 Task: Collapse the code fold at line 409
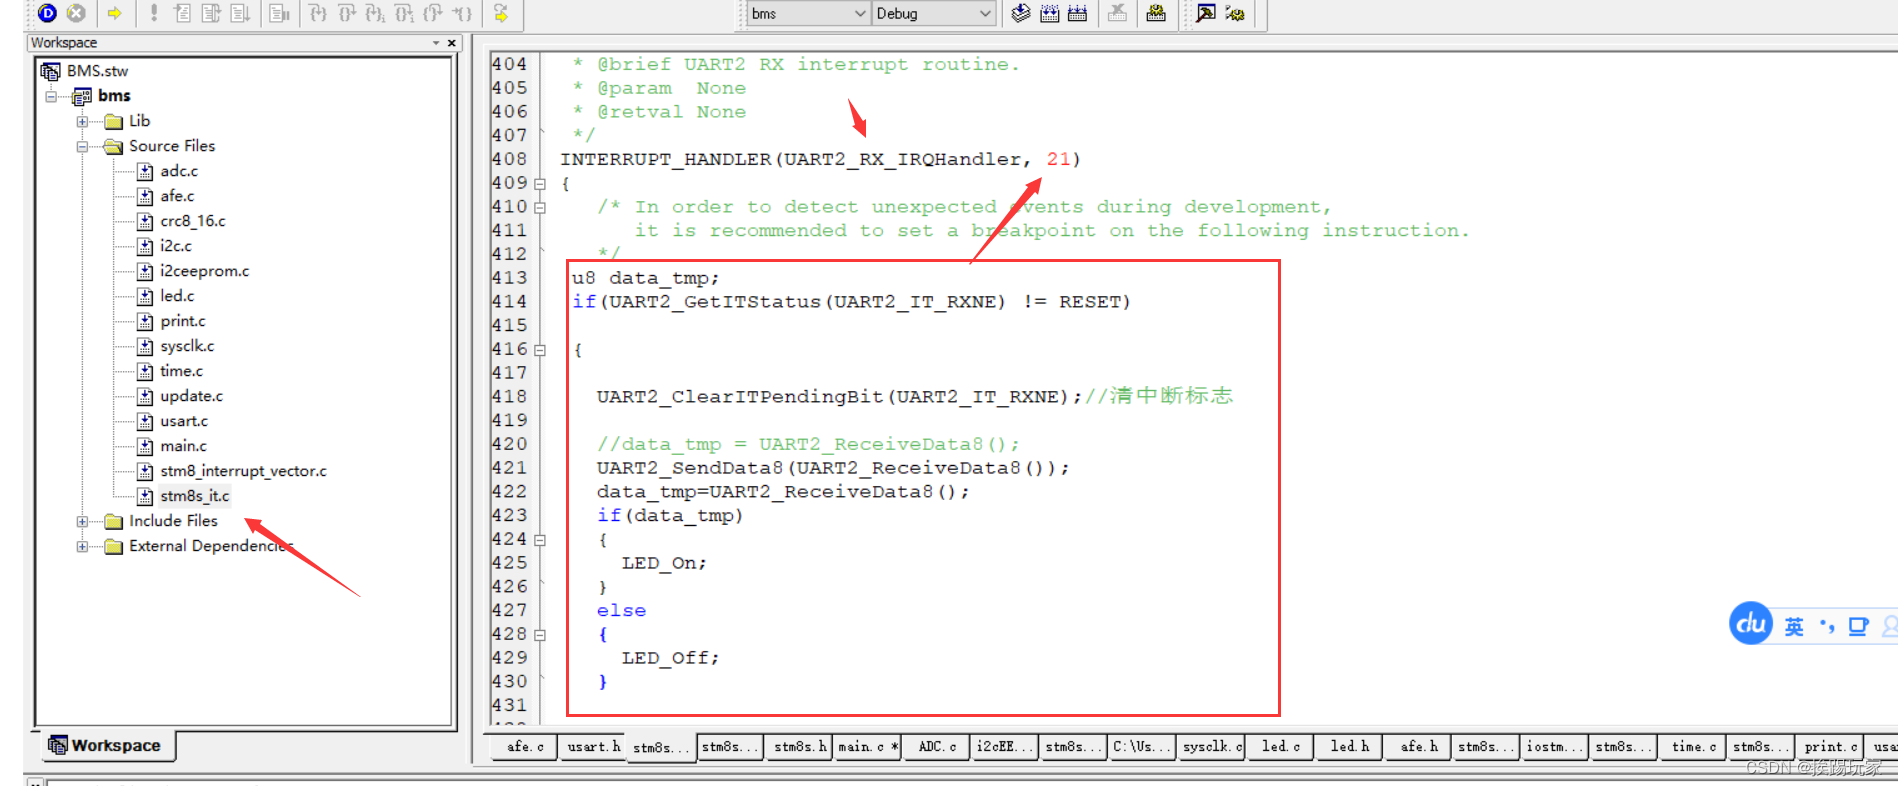(540, 184)
